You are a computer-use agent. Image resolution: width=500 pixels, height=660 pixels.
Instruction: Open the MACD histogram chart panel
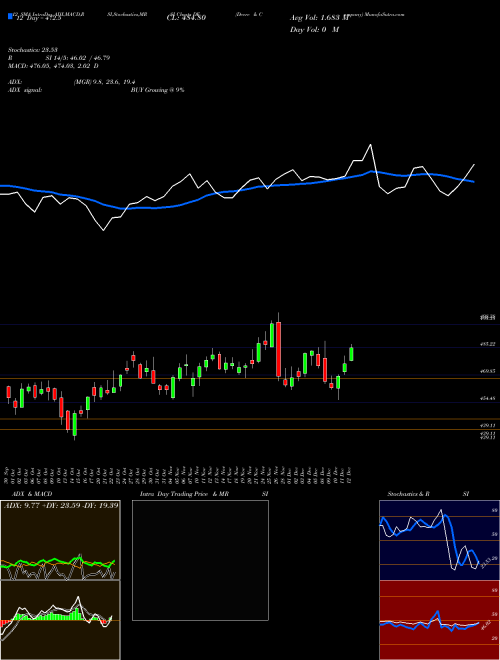[60, 620]
